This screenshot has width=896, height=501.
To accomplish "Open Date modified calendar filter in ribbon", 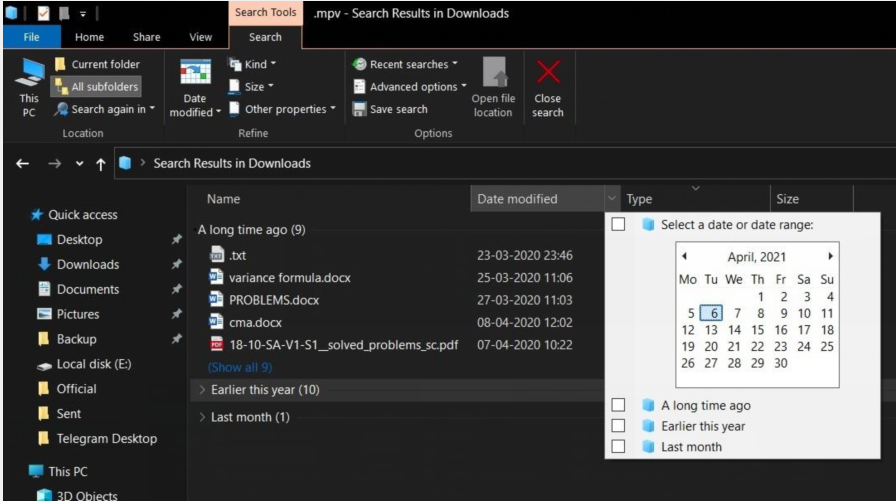I will click(195, 87).
